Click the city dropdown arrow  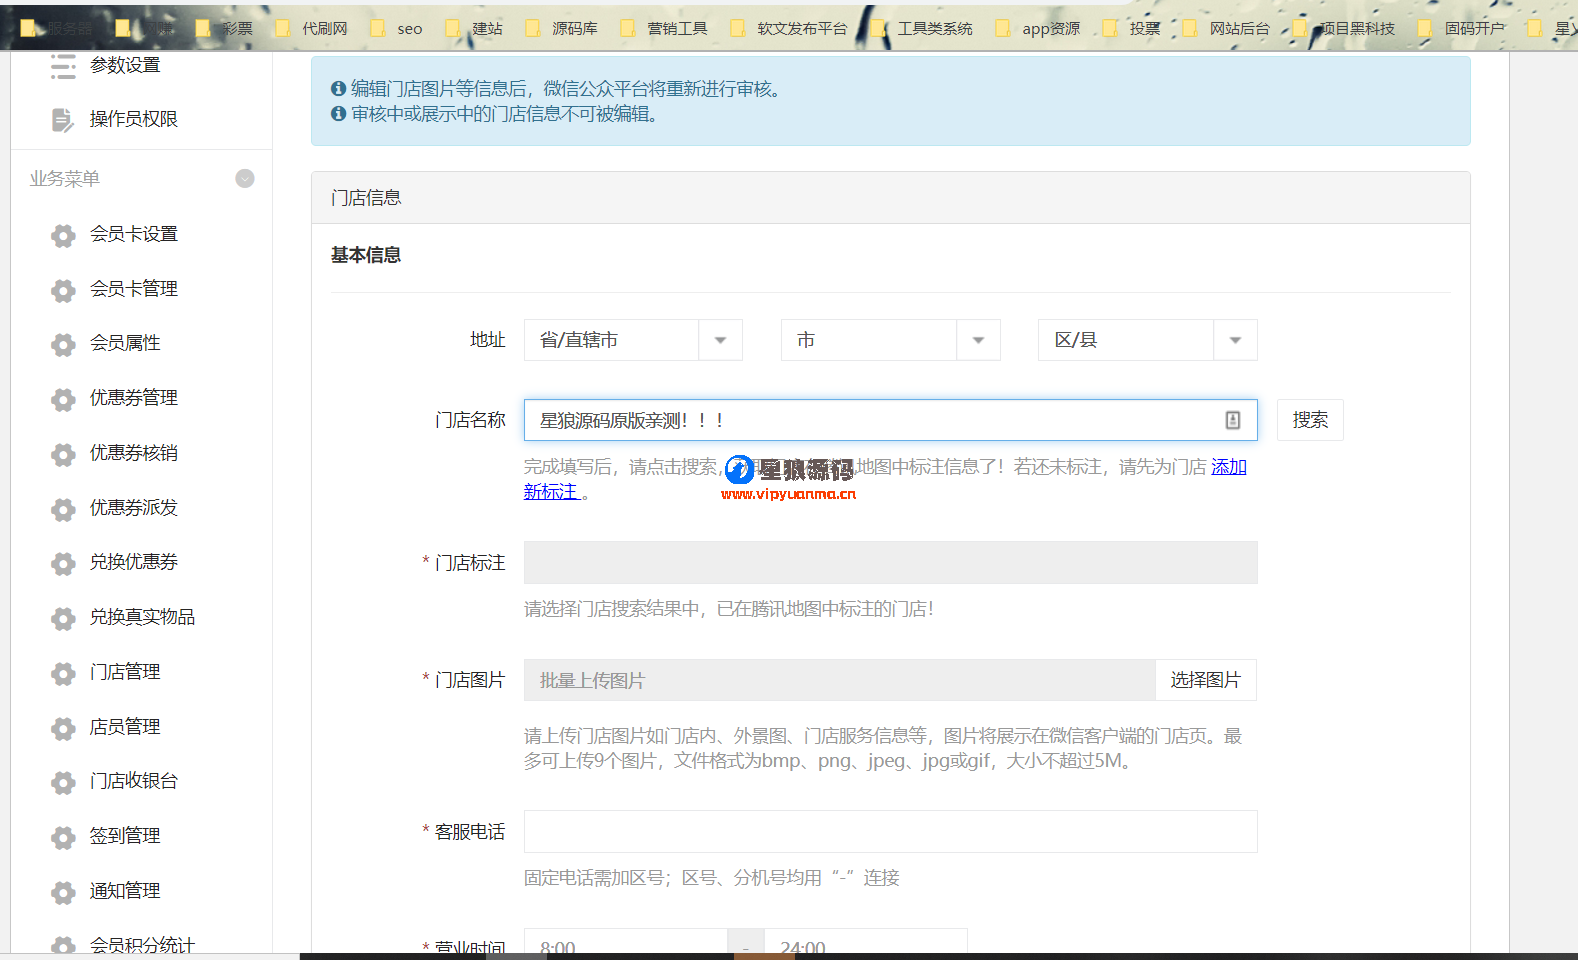pos(978,340)
